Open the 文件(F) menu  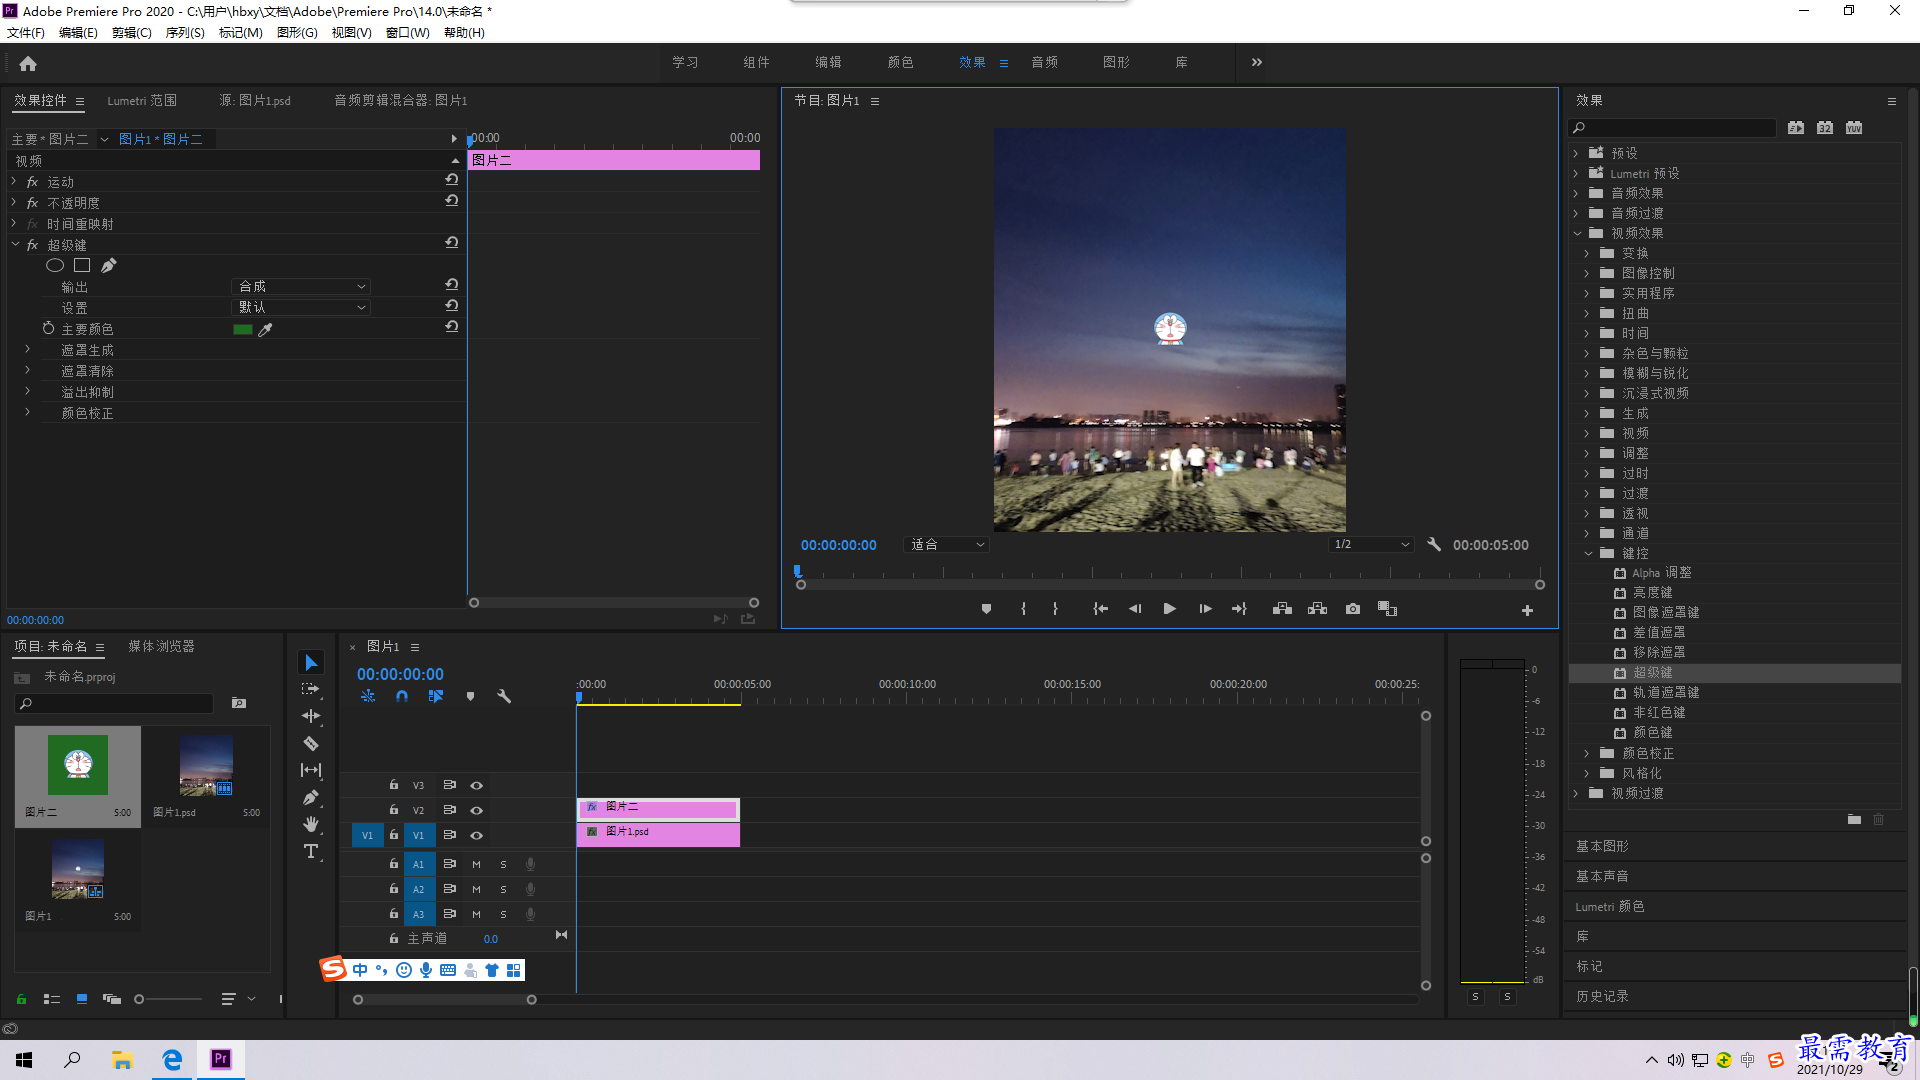click(x=26, y=32)
